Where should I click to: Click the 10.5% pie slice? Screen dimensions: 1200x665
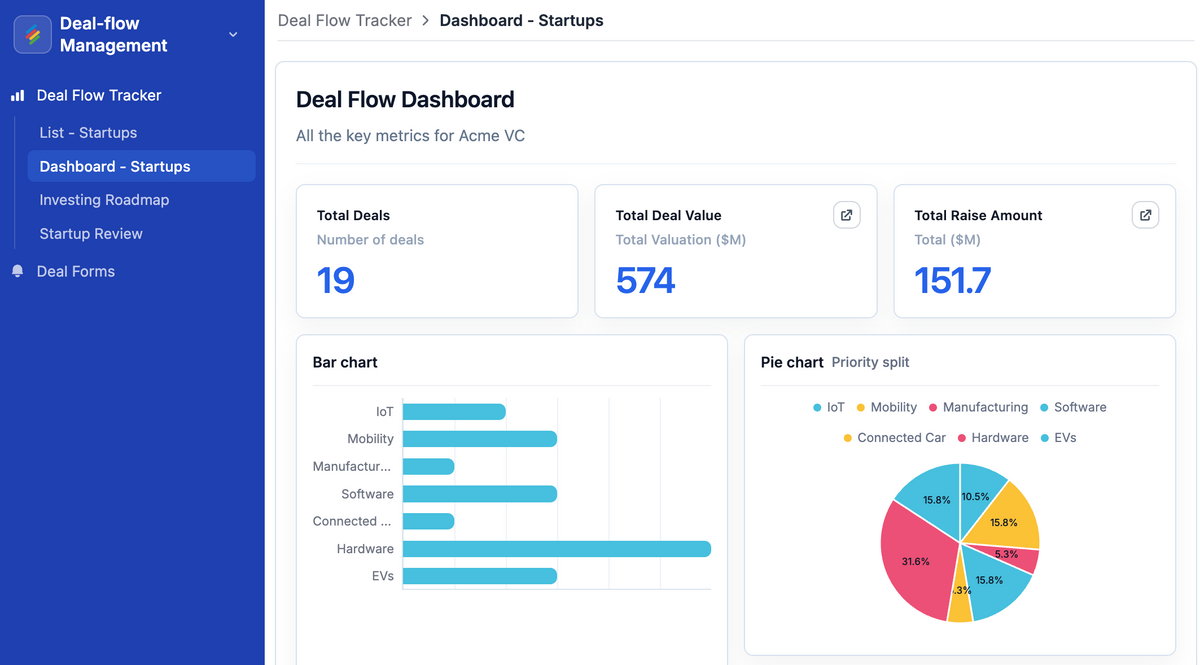pos(978,495)
